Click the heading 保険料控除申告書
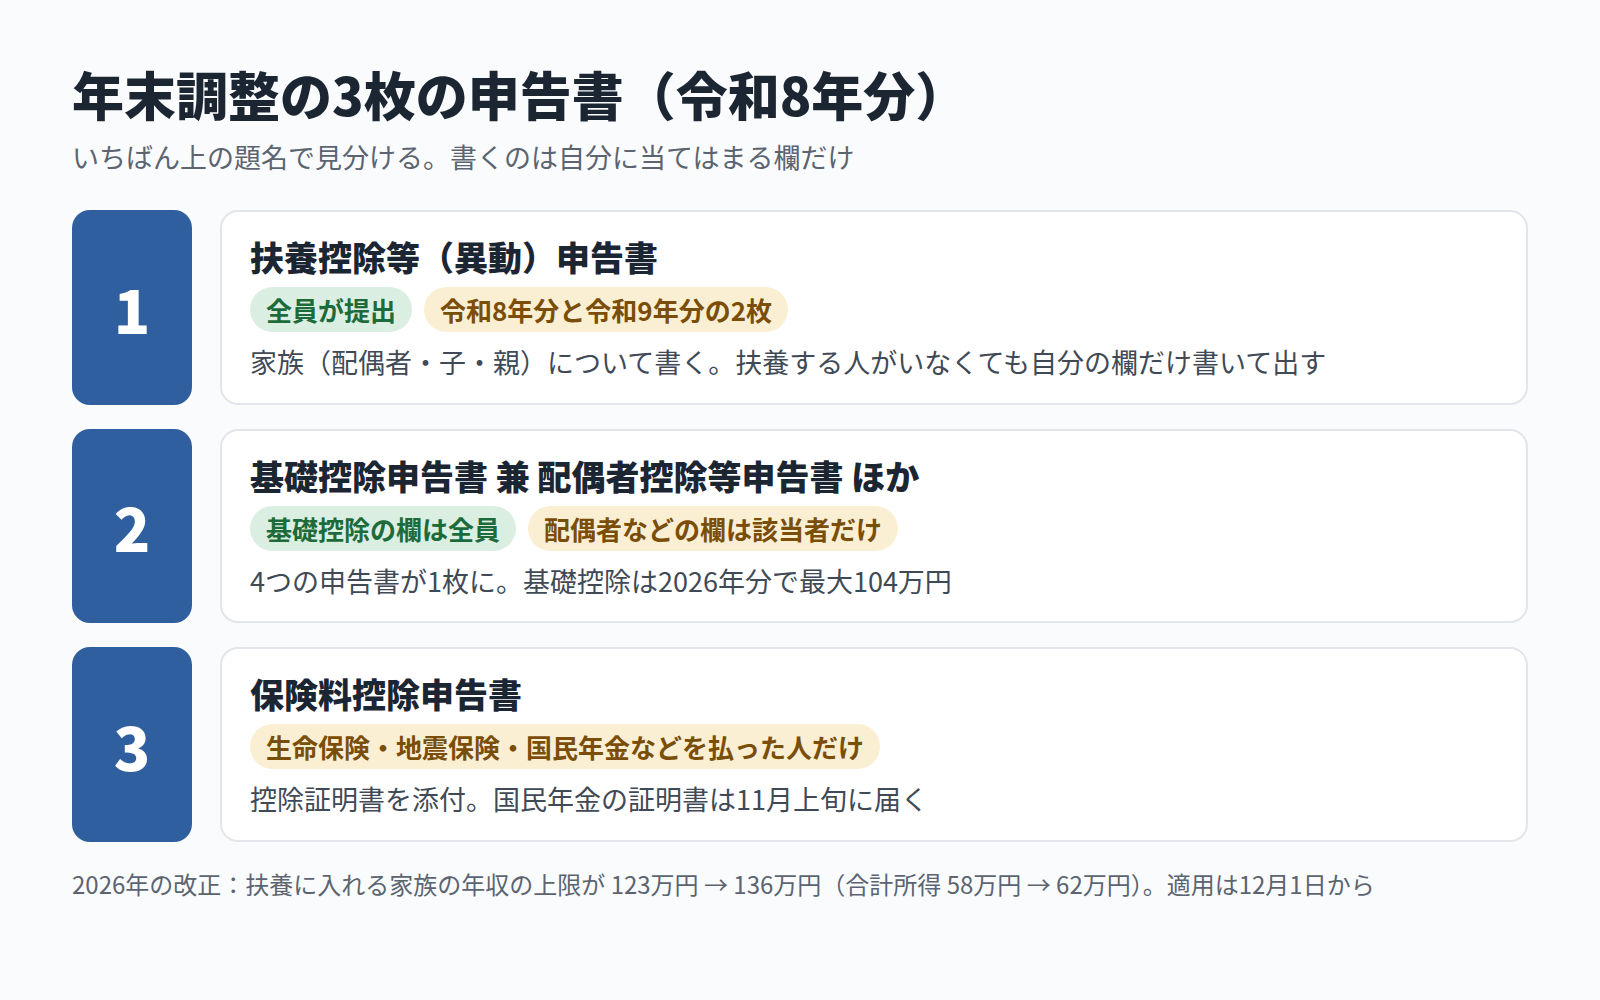This screenshot has height=1000, width=1600. [x=386, y=695]
